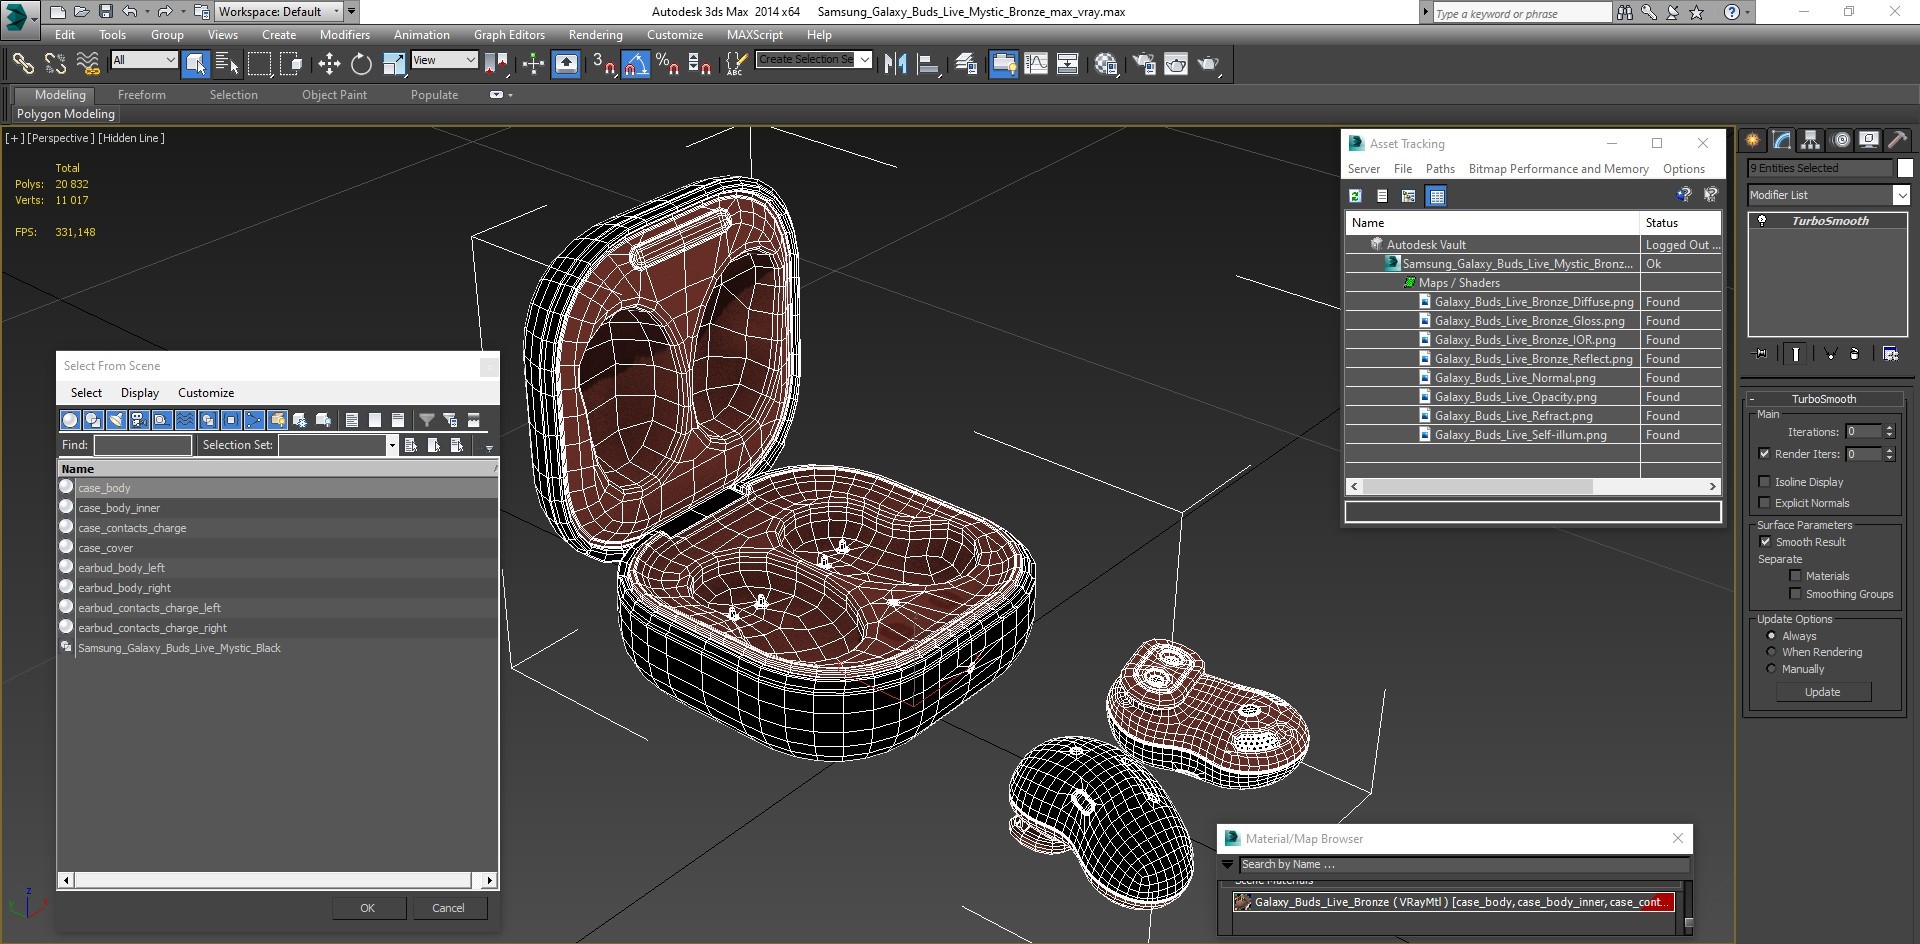Click the Name column header in scene list

(277, 469)
